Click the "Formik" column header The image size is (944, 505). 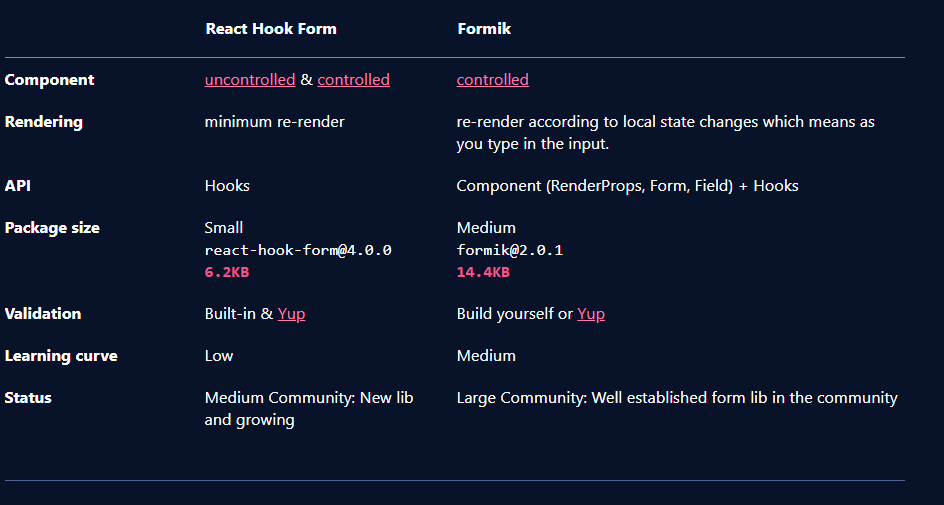pyautogui.click(x=484, y=29)
